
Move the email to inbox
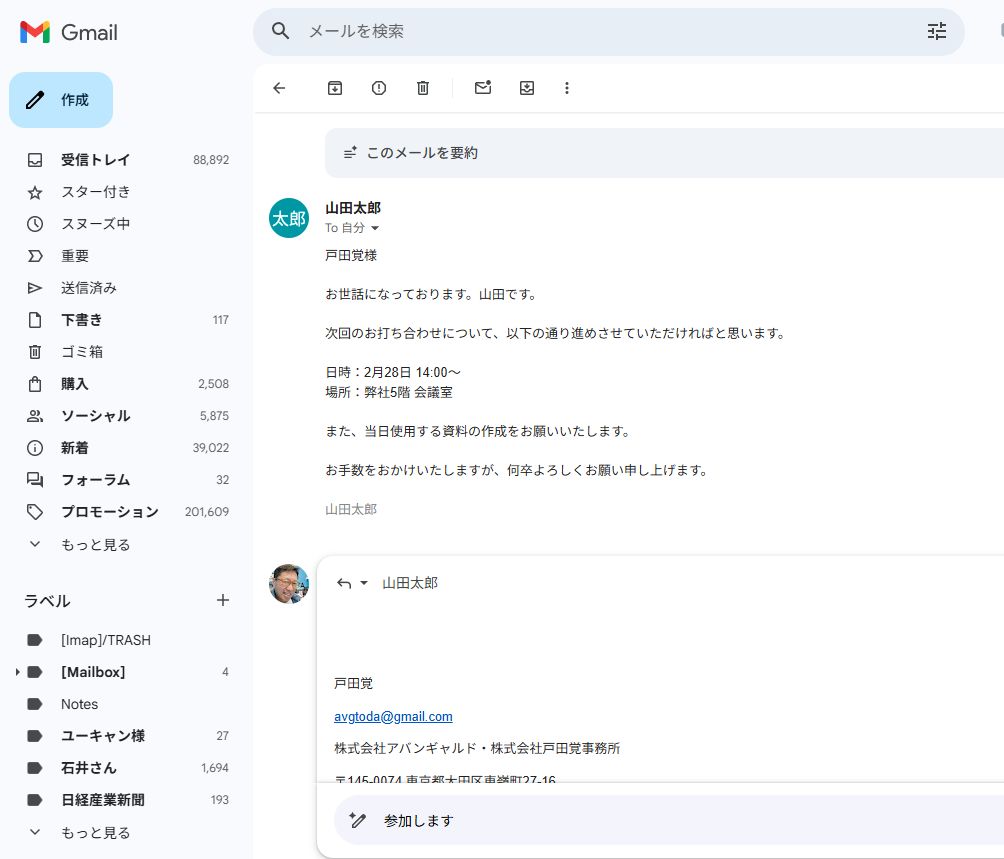(x=527, y=88)
